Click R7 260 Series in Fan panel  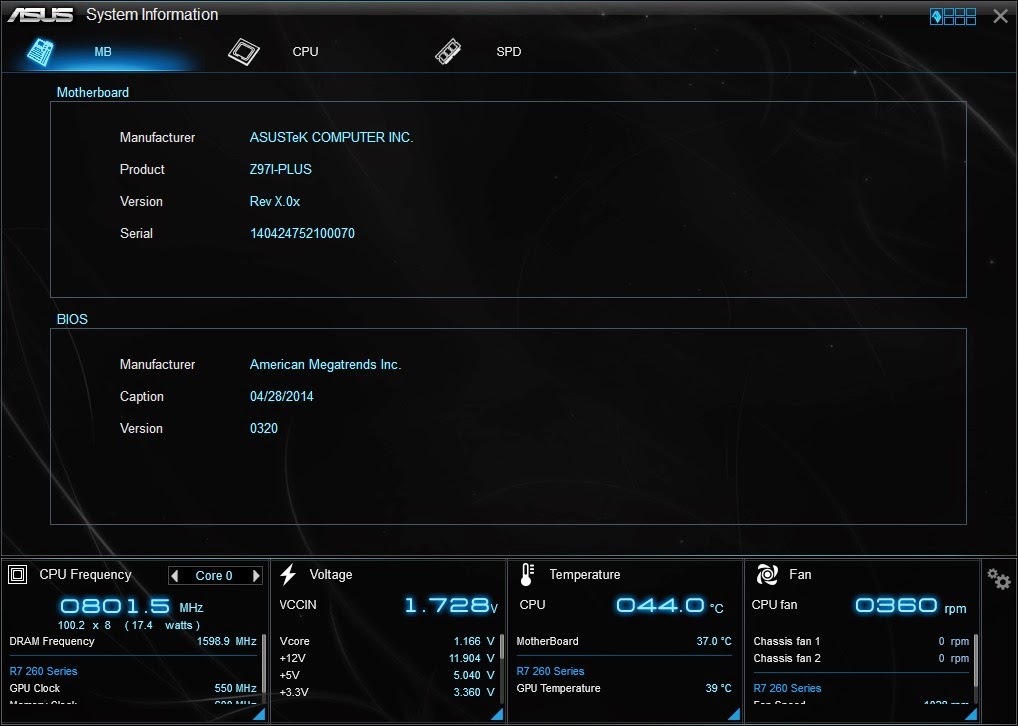(x=788, y=688)
